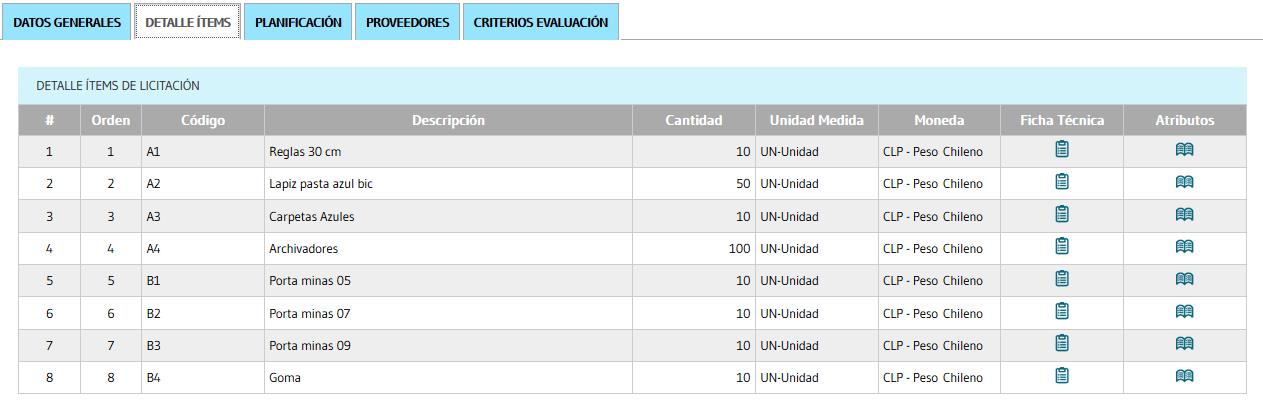
Task: Click Ficha Técnica clipboard for Archivadores
Action: 1062,247
